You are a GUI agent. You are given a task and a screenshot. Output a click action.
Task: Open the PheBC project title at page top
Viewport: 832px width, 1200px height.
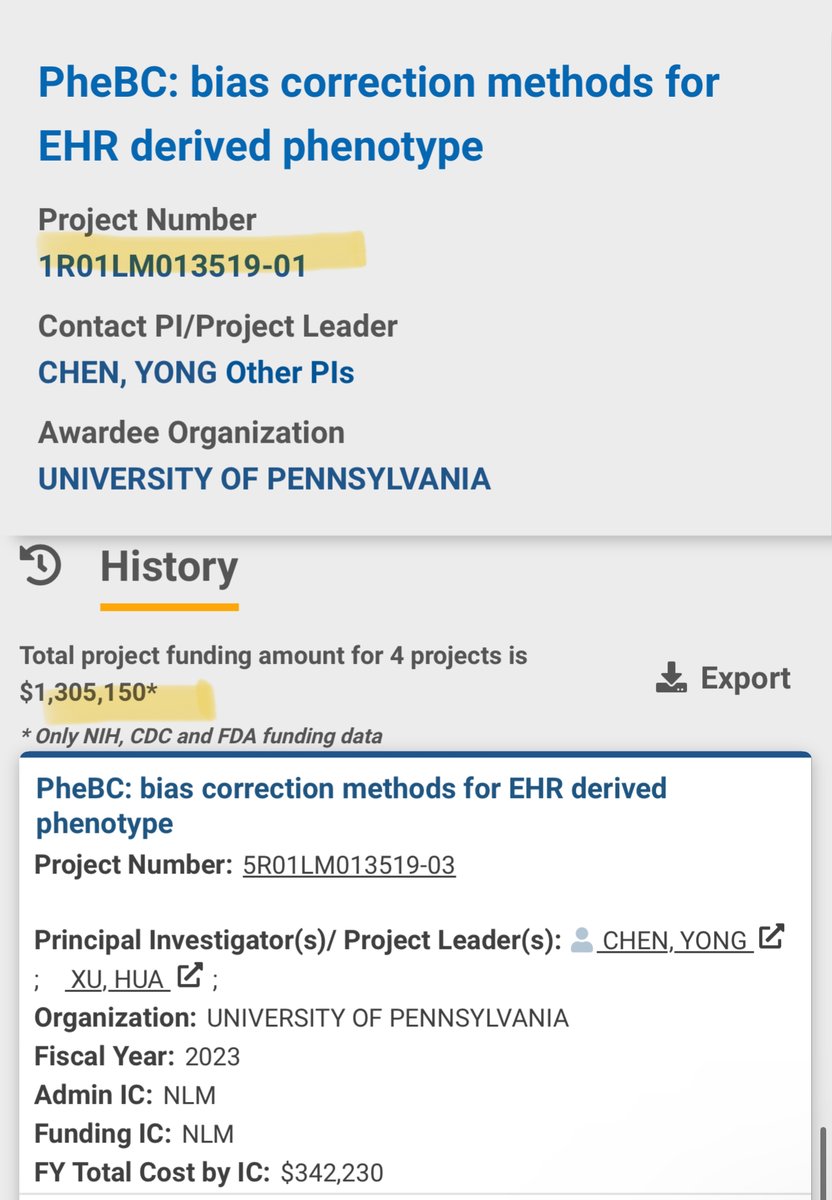tap(378, 114)
